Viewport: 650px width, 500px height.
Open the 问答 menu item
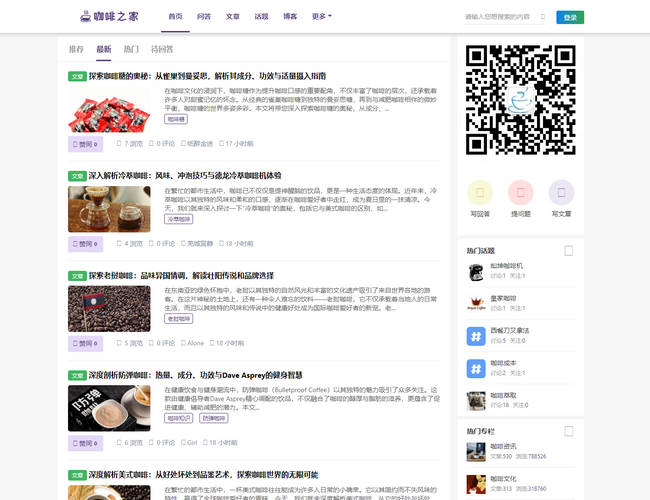coord(204,17)
